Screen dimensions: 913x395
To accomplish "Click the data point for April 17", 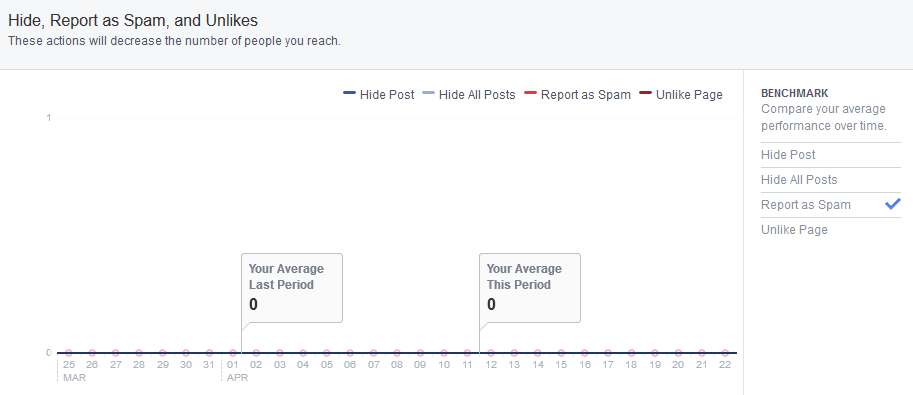I will pos(608,352).
